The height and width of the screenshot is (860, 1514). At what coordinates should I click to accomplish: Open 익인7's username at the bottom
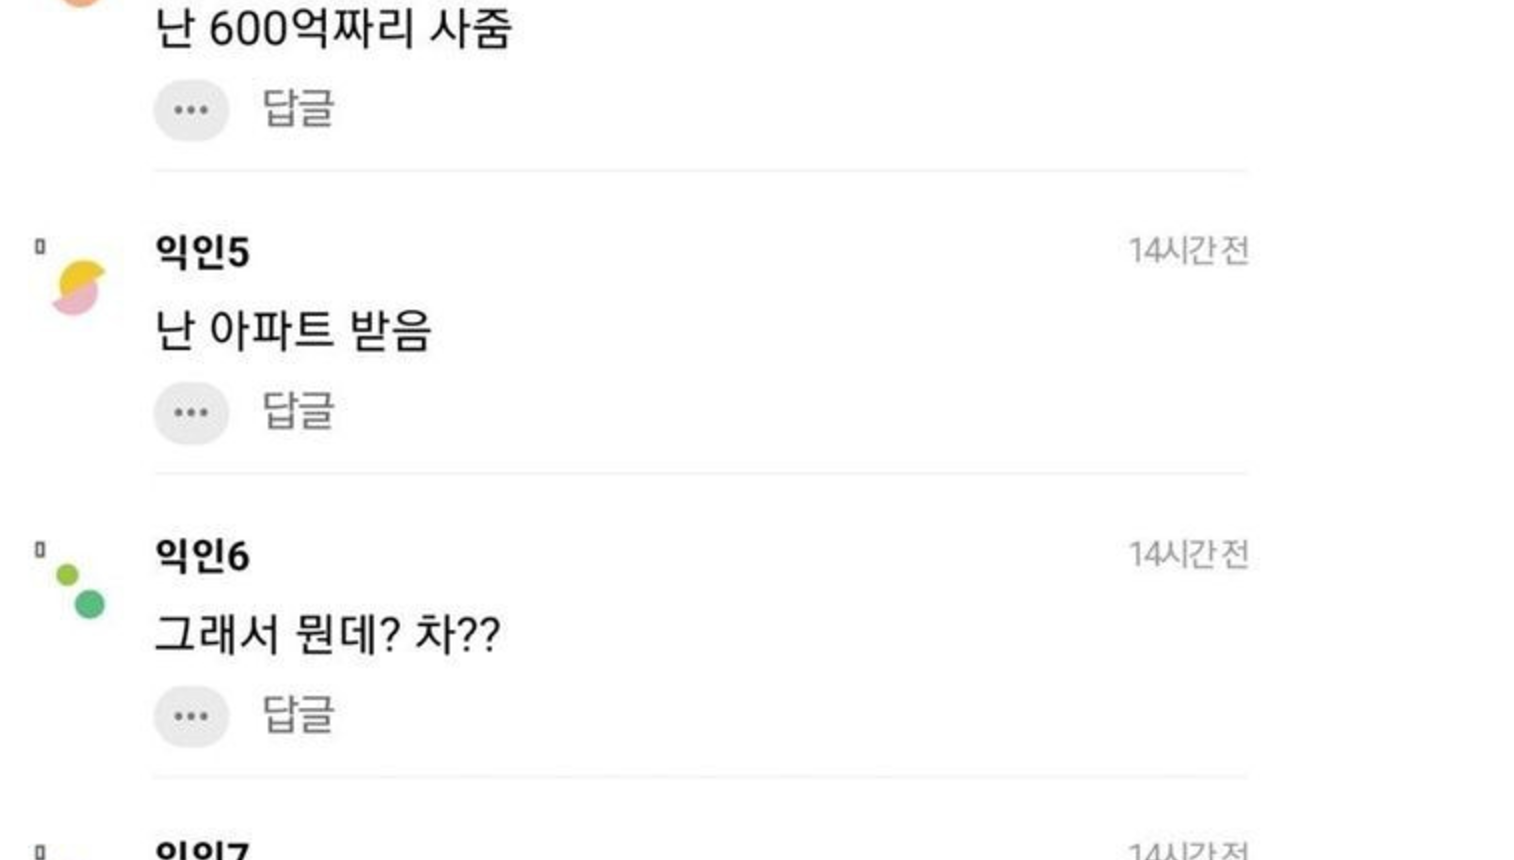click(x=202, y=850)
